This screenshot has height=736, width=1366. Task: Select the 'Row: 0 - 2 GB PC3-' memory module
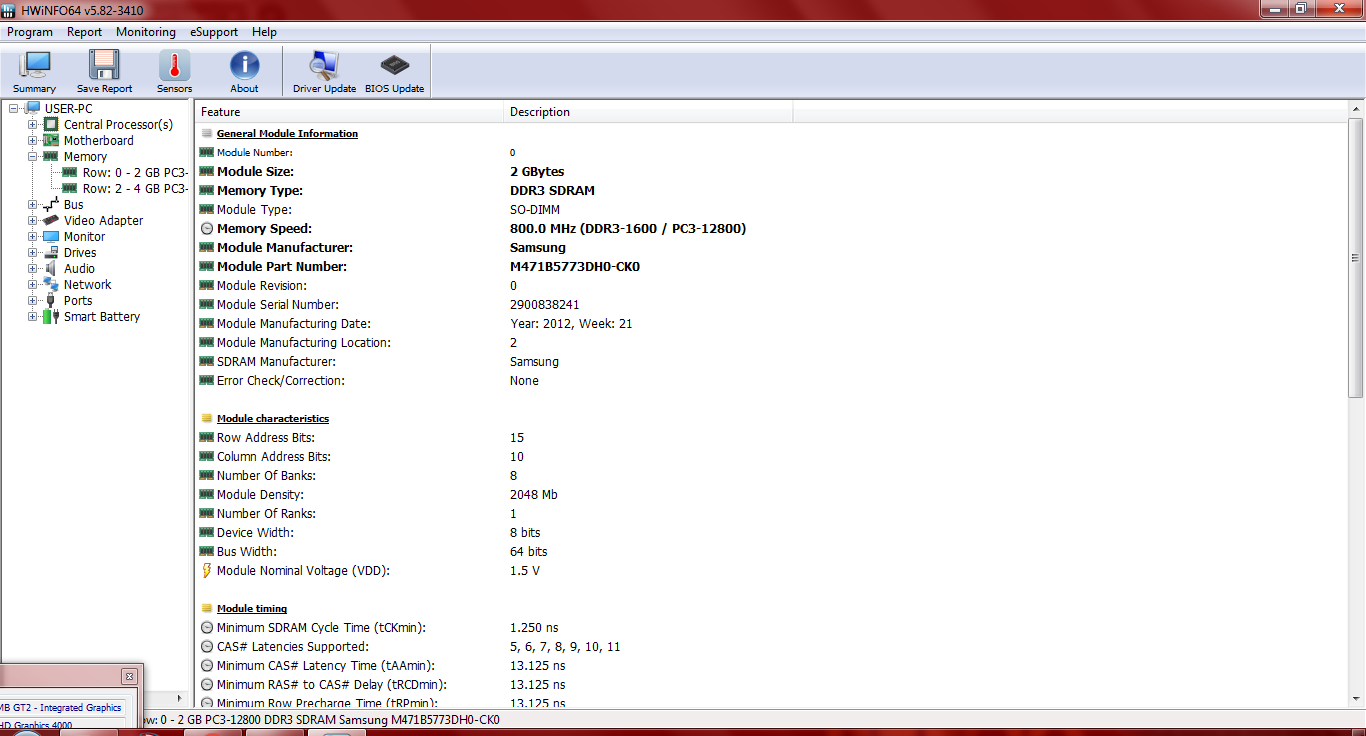point(136,172)
